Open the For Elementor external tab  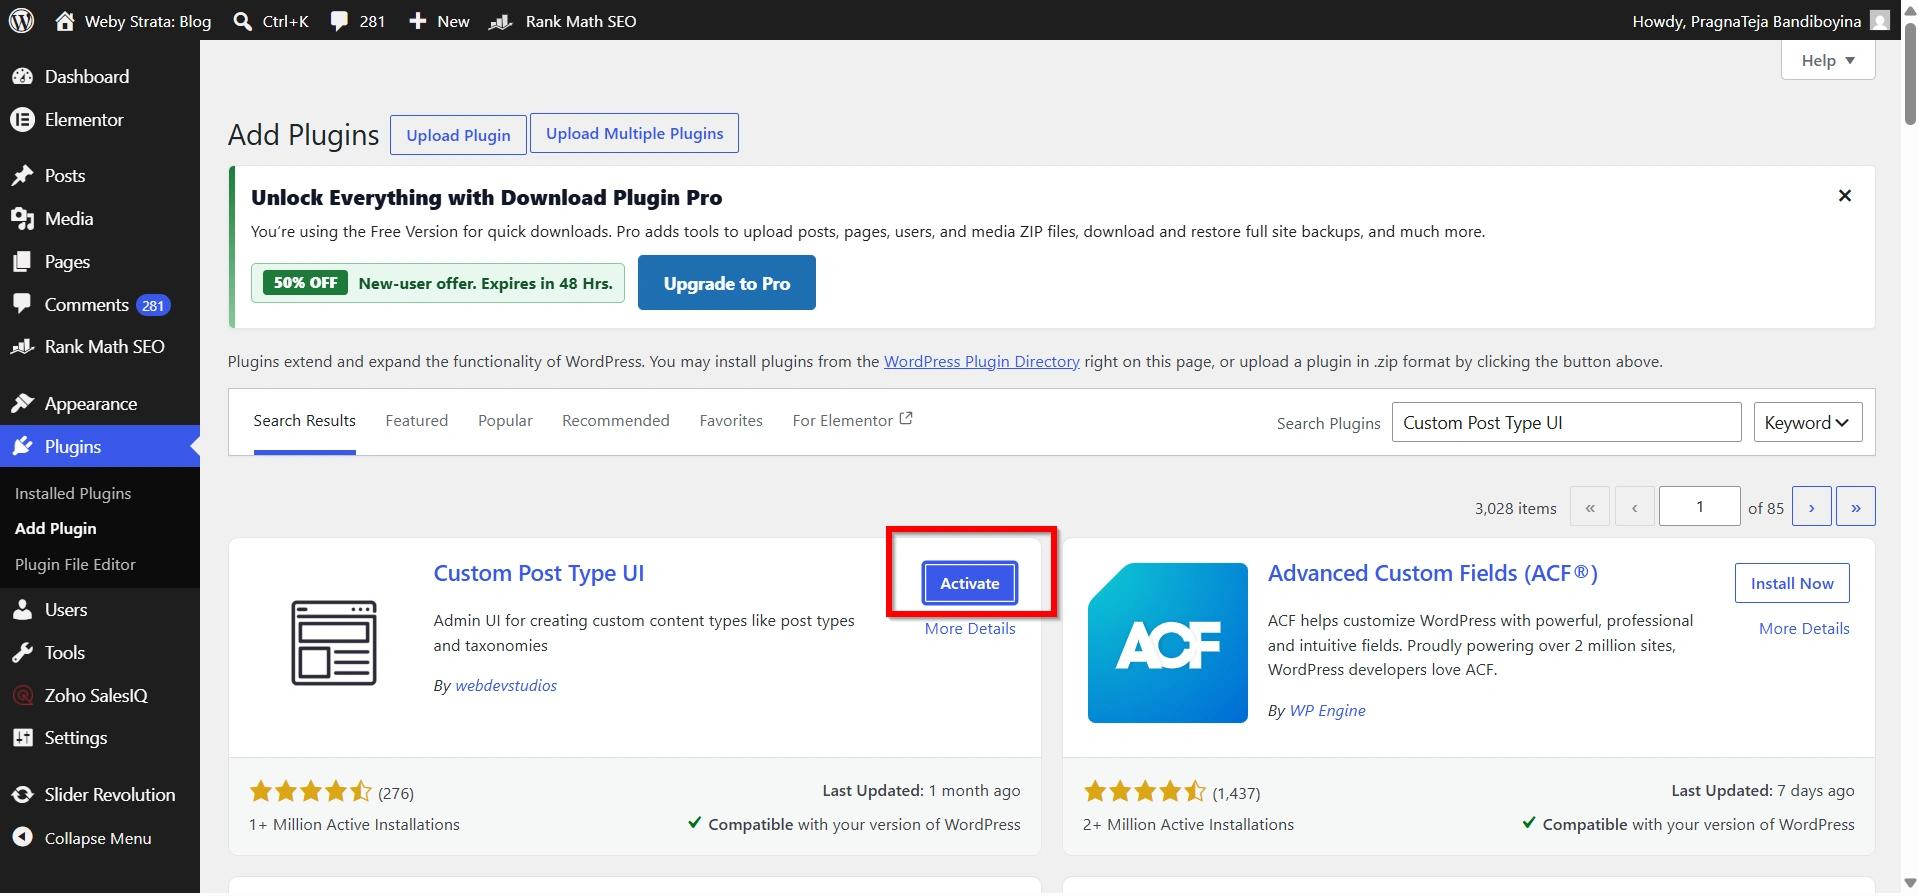click(x=852, y=420)
